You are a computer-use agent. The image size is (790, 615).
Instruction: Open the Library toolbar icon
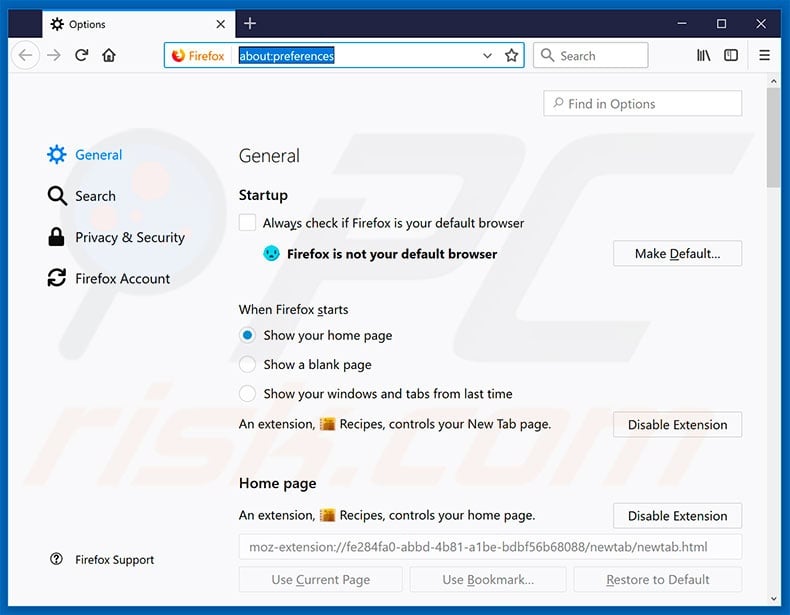(703, 55)
